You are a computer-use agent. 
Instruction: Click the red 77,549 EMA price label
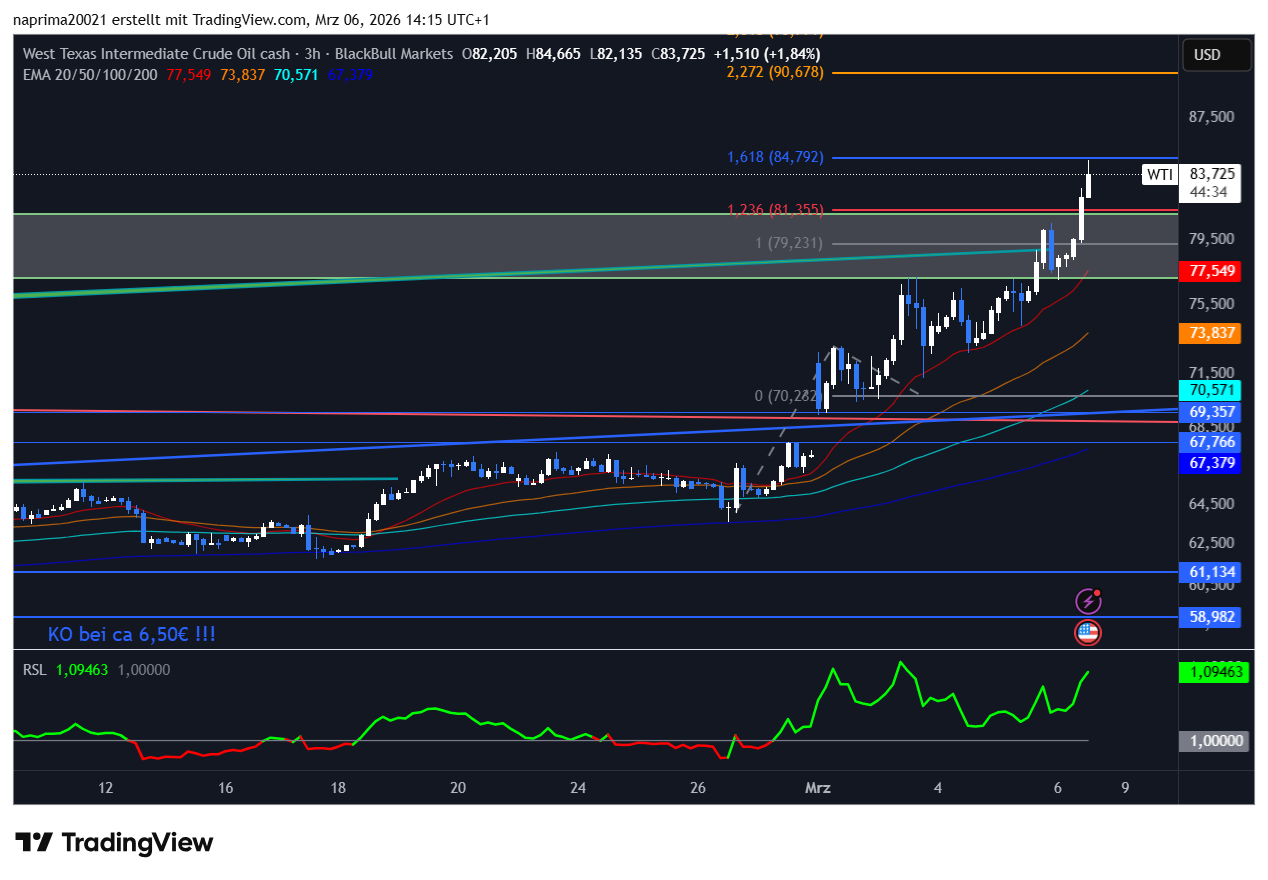click(x=1211, y=271)
